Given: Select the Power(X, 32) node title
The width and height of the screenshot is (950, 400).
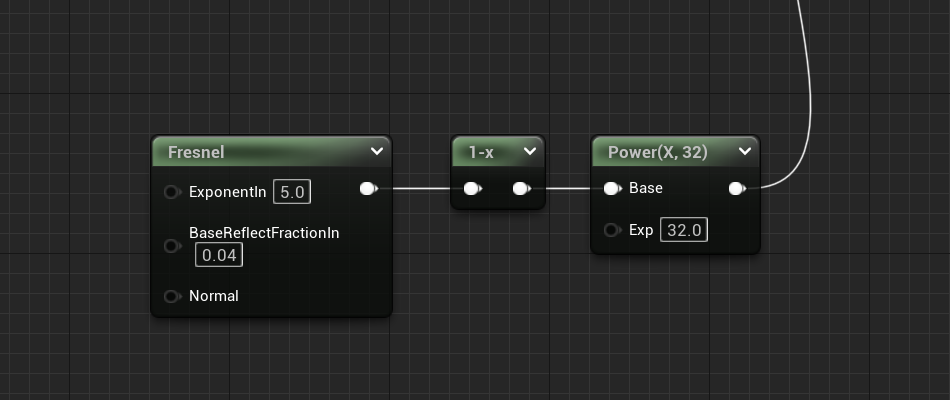Looking at the screenshot, I should pos(657,152).
